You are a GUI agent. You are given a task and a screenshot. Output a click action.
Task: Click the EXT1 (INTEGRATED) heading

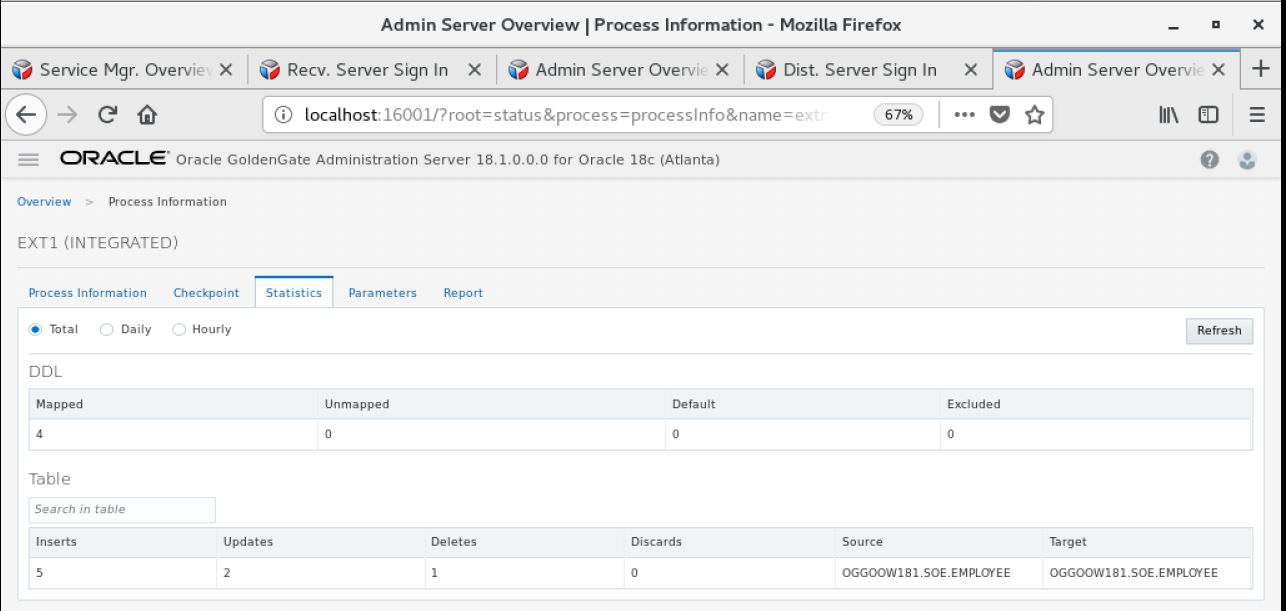pos(98,243)
